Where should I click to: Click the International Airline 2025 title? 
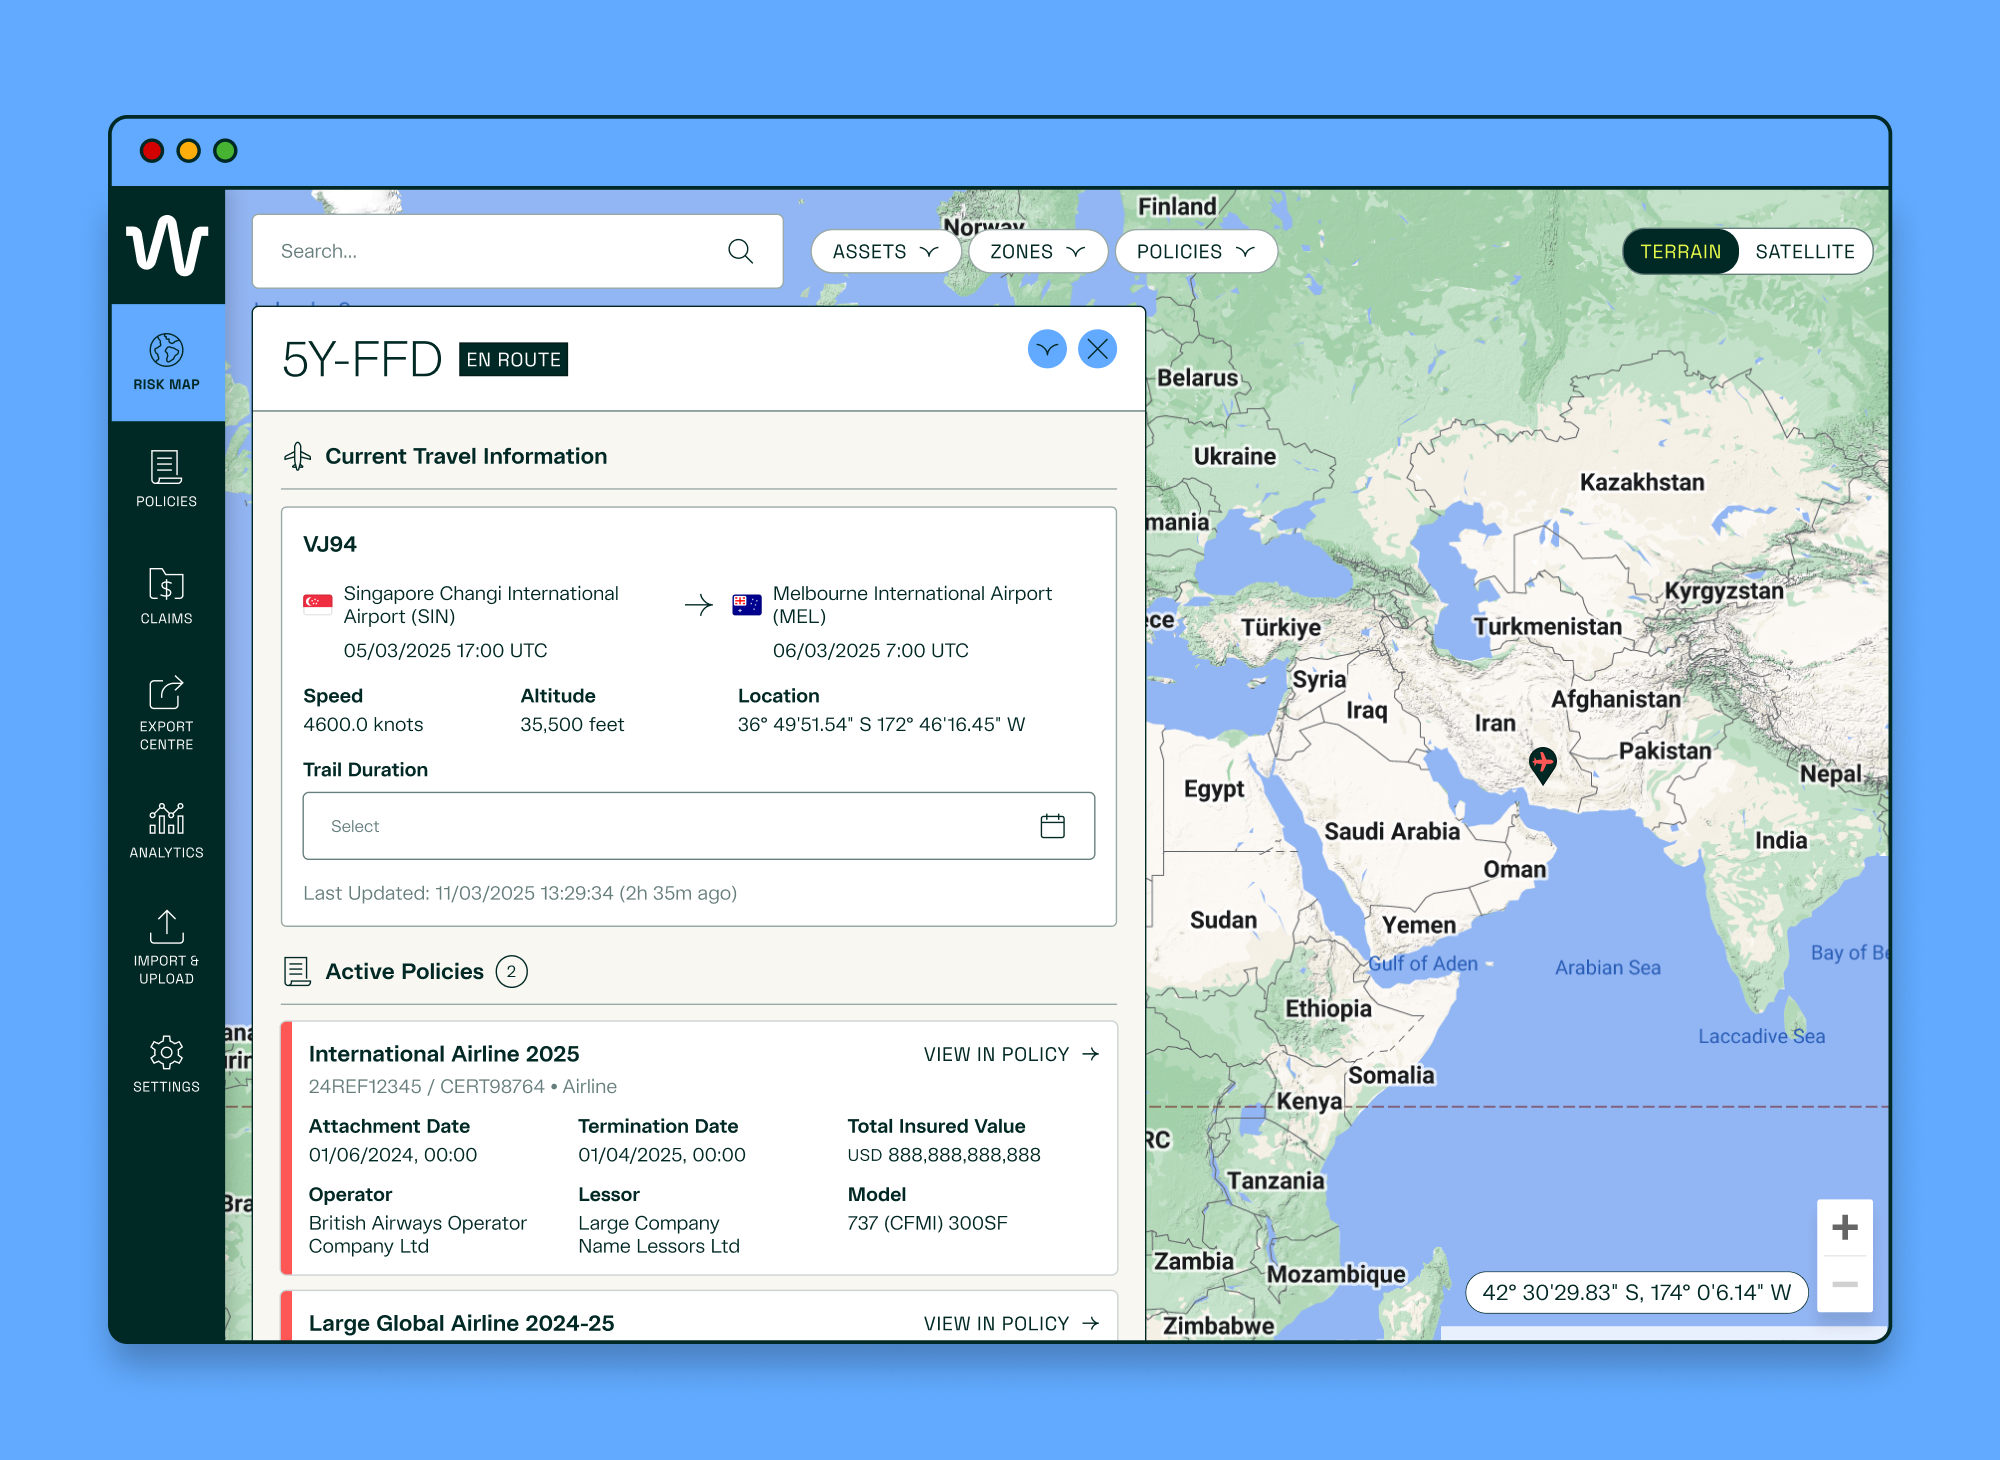click(x=444, y=1054)
